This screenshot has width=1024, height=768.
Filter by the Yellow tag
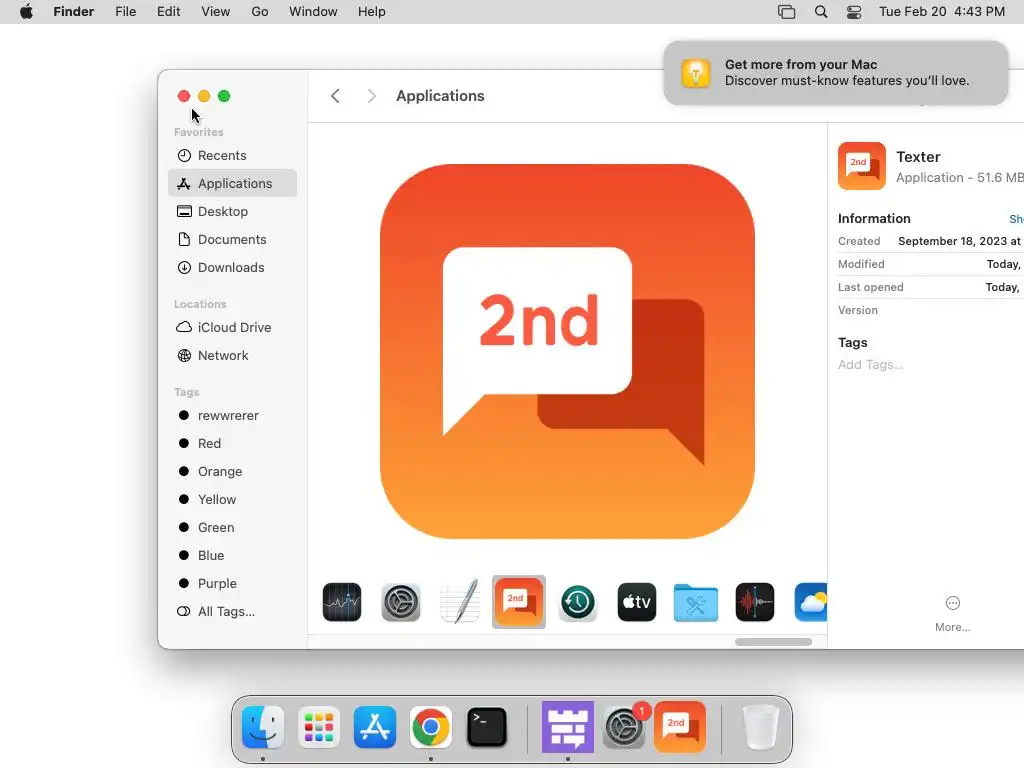232,500
